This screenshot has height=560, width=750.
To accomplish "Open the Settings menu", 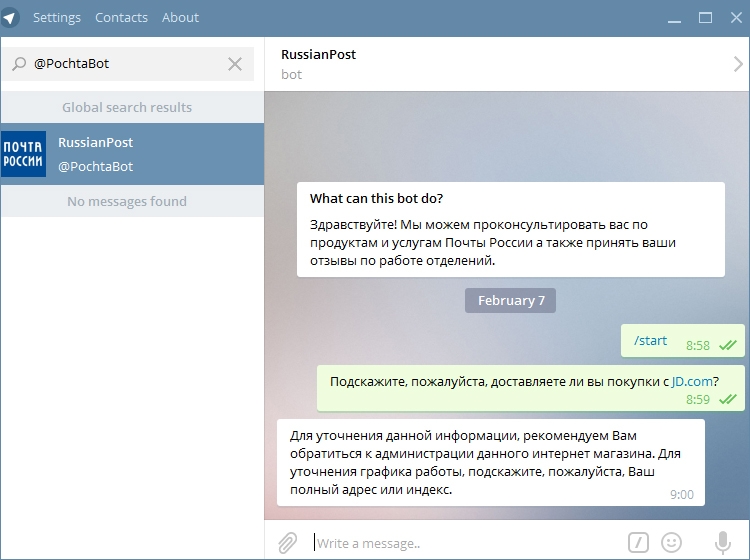I will pos(57,18).
